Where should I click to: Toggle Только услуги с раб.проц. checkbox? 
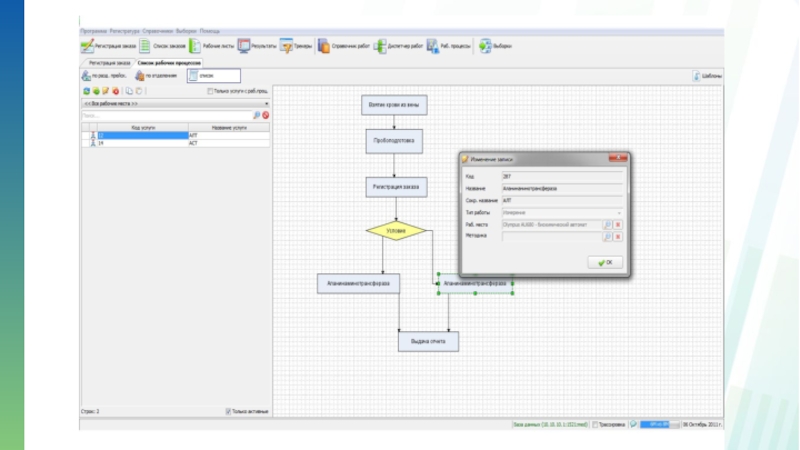(x=210, y=91)
